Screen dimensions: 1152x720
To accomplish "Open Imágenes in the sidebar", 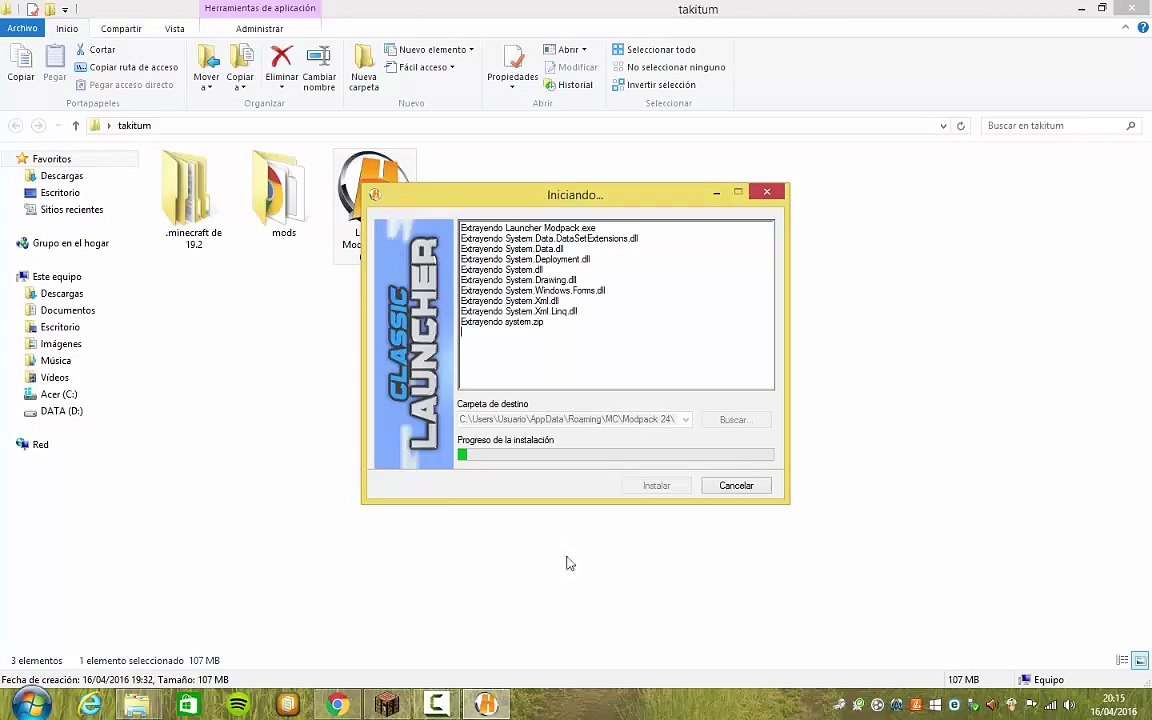I will 61,344.
